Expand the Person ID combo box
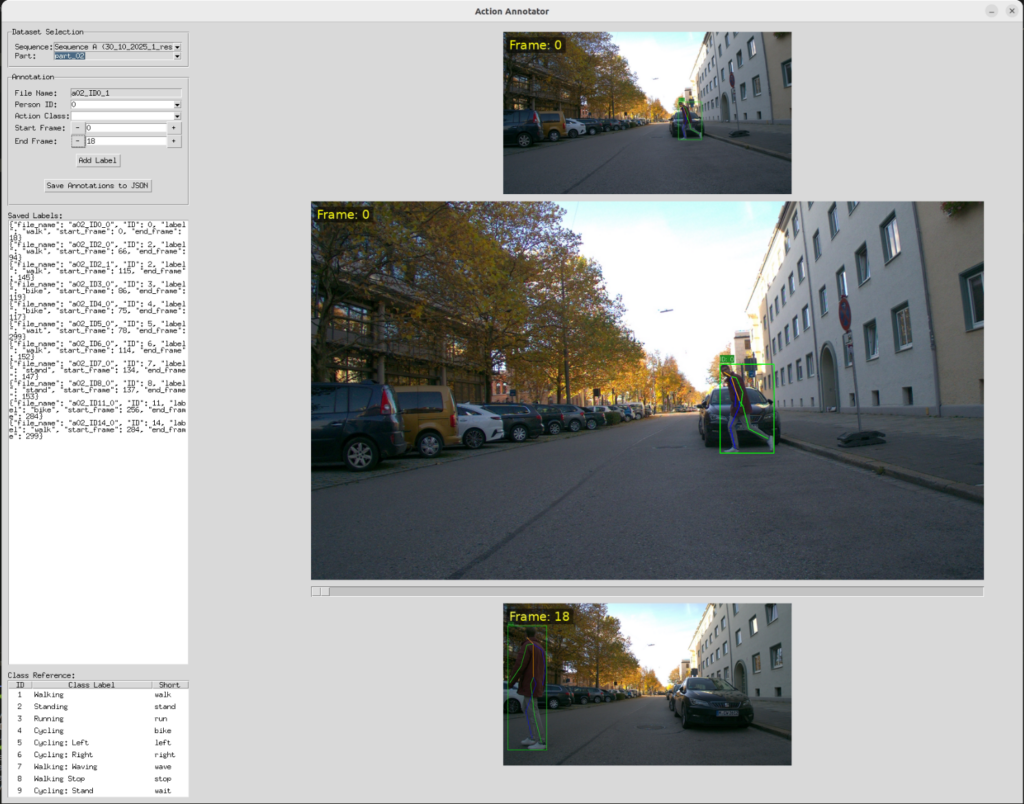 (x=125, y=104)
